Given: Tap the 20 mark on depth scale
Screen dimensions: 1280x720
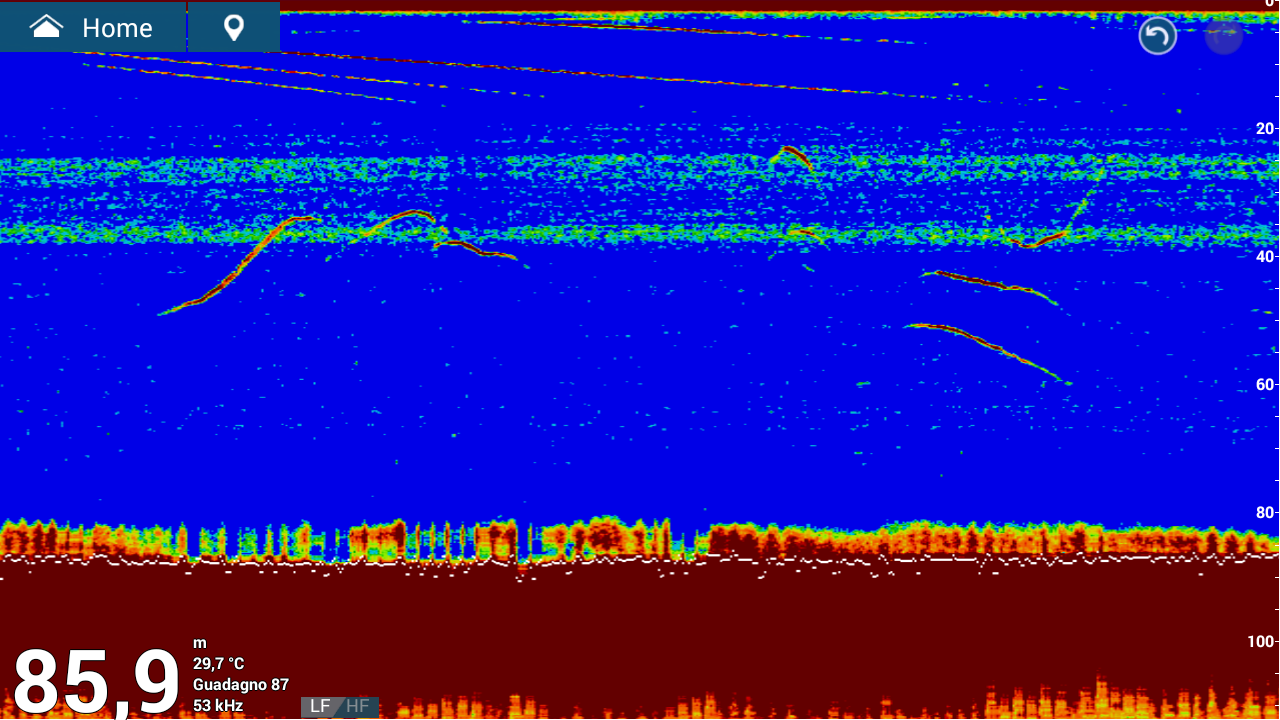Looking at the screenshot, I should (x=1266, y=128).
